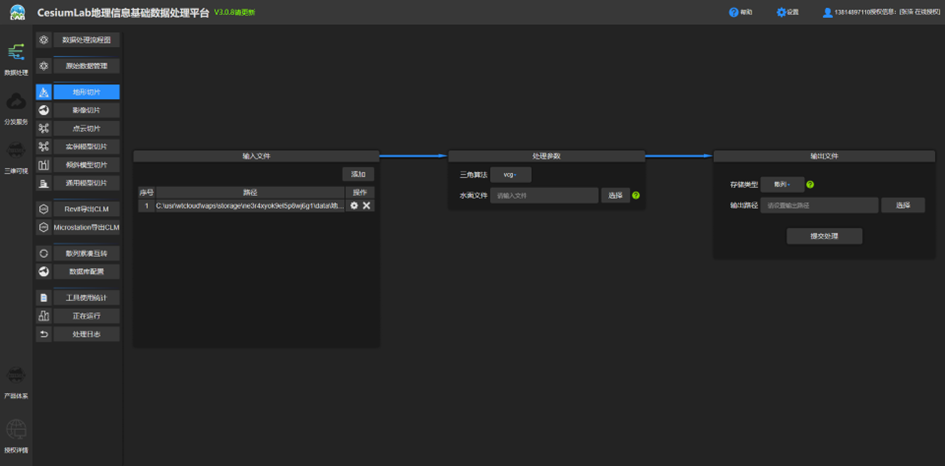945x466 pixels.
Task: Select the 数据库配置 menu item
Action: click(x=87, y=271)
